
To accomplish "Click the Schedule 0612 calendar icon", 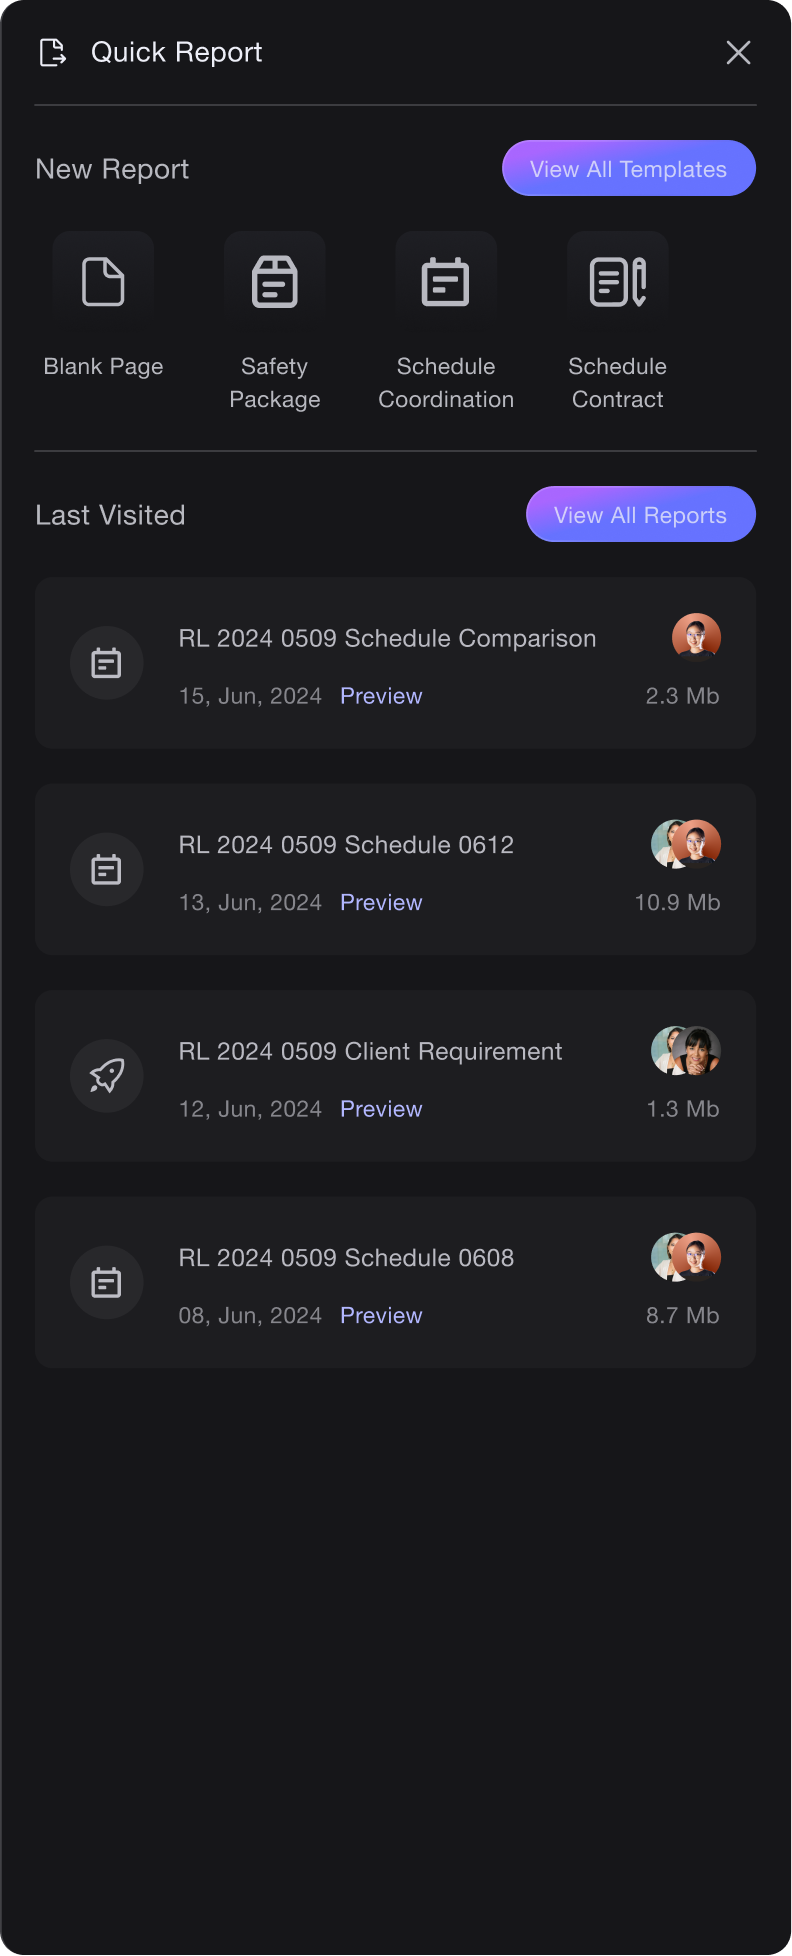I will click(107, 870).
